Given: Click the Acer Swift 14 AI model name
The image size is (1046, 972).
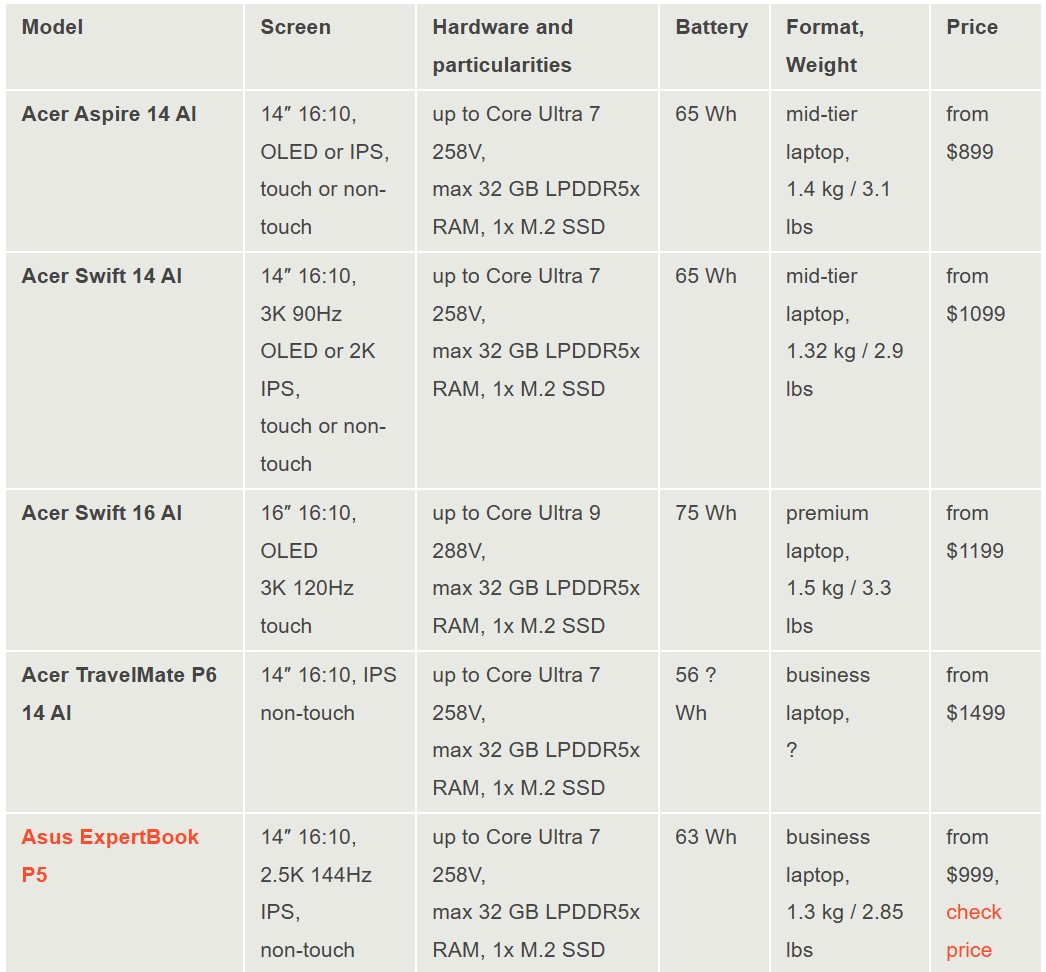Looking at the screenshot, I should click(102, 276).
